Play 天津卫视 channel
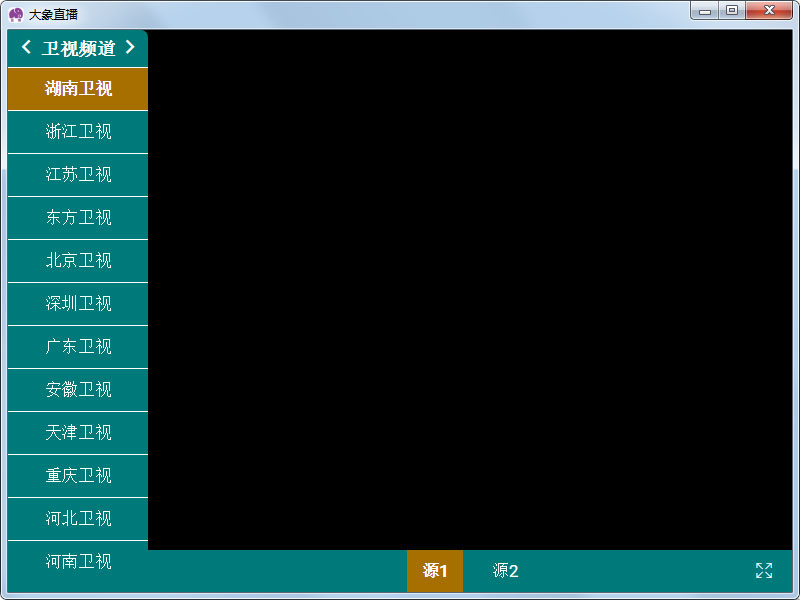Viewport: 800px width, 600px height. (78, 433)
